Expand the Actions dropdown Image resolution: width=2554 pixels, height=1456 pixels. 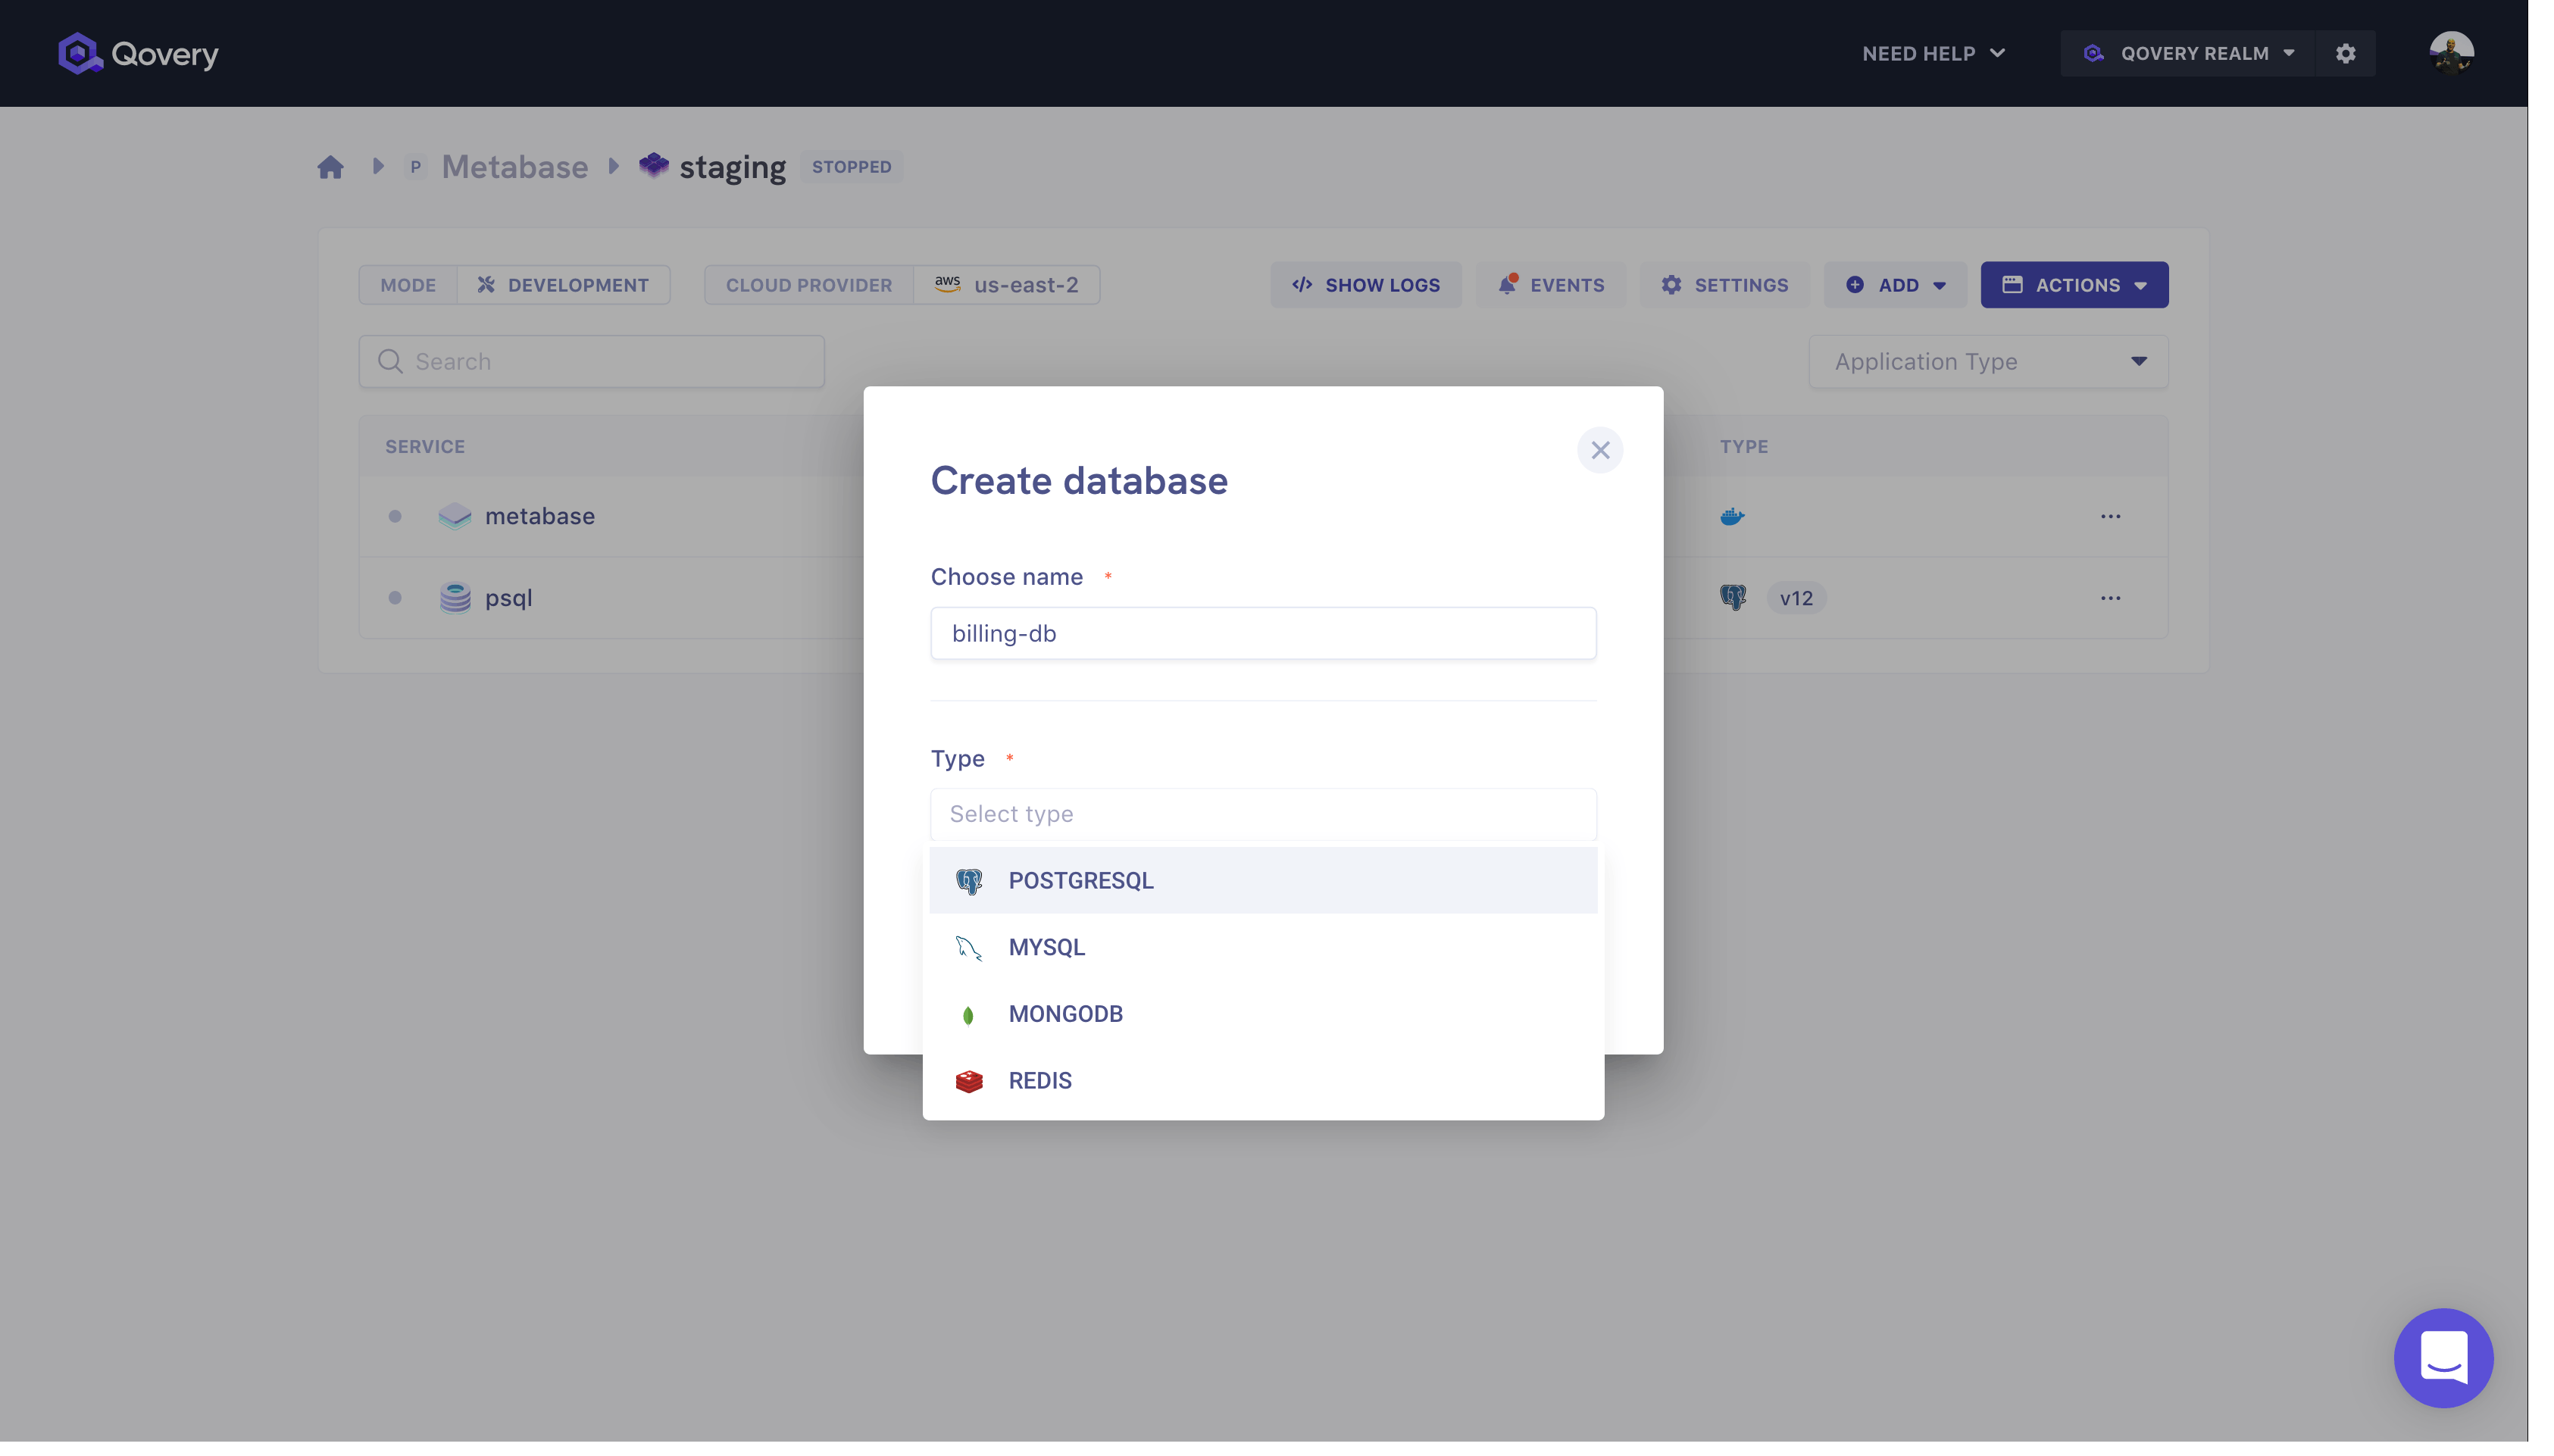coord(2074,285)
